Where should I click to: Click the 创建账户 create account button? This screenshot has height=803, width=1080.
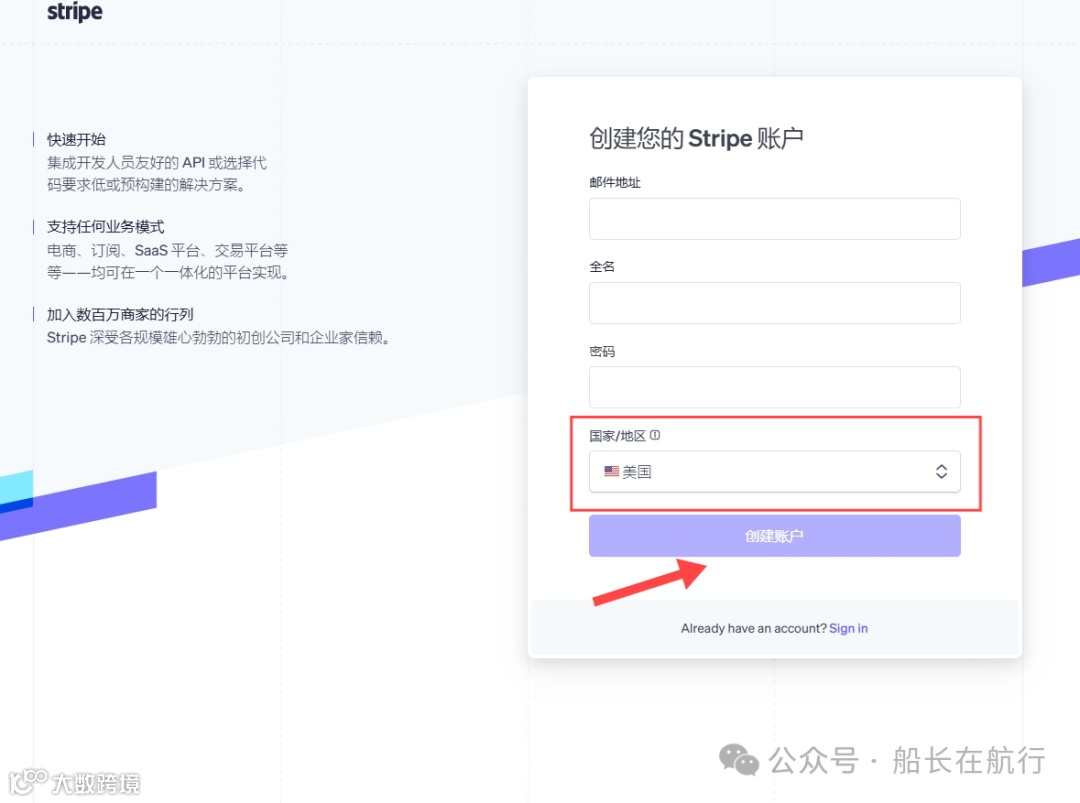pos(774,536)
